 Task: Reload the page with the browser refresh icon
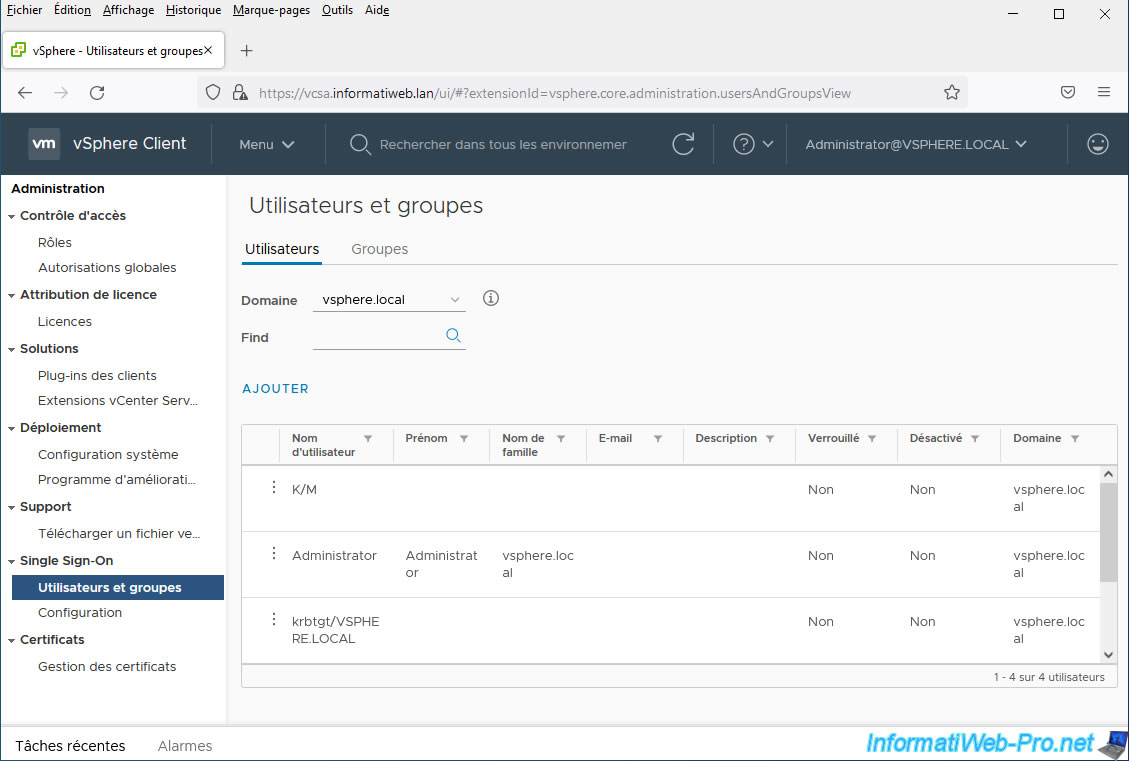click(x=97, y=93)
